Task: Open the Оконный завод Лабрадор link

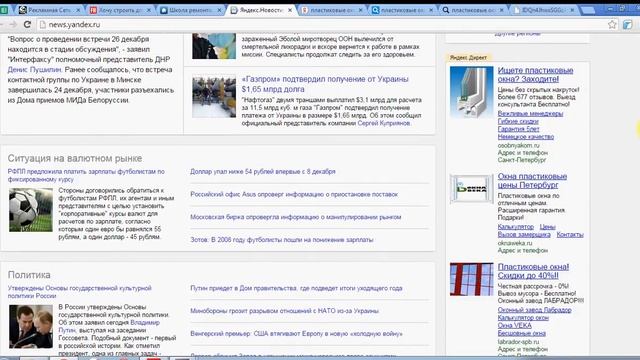Action: (534, 310)
